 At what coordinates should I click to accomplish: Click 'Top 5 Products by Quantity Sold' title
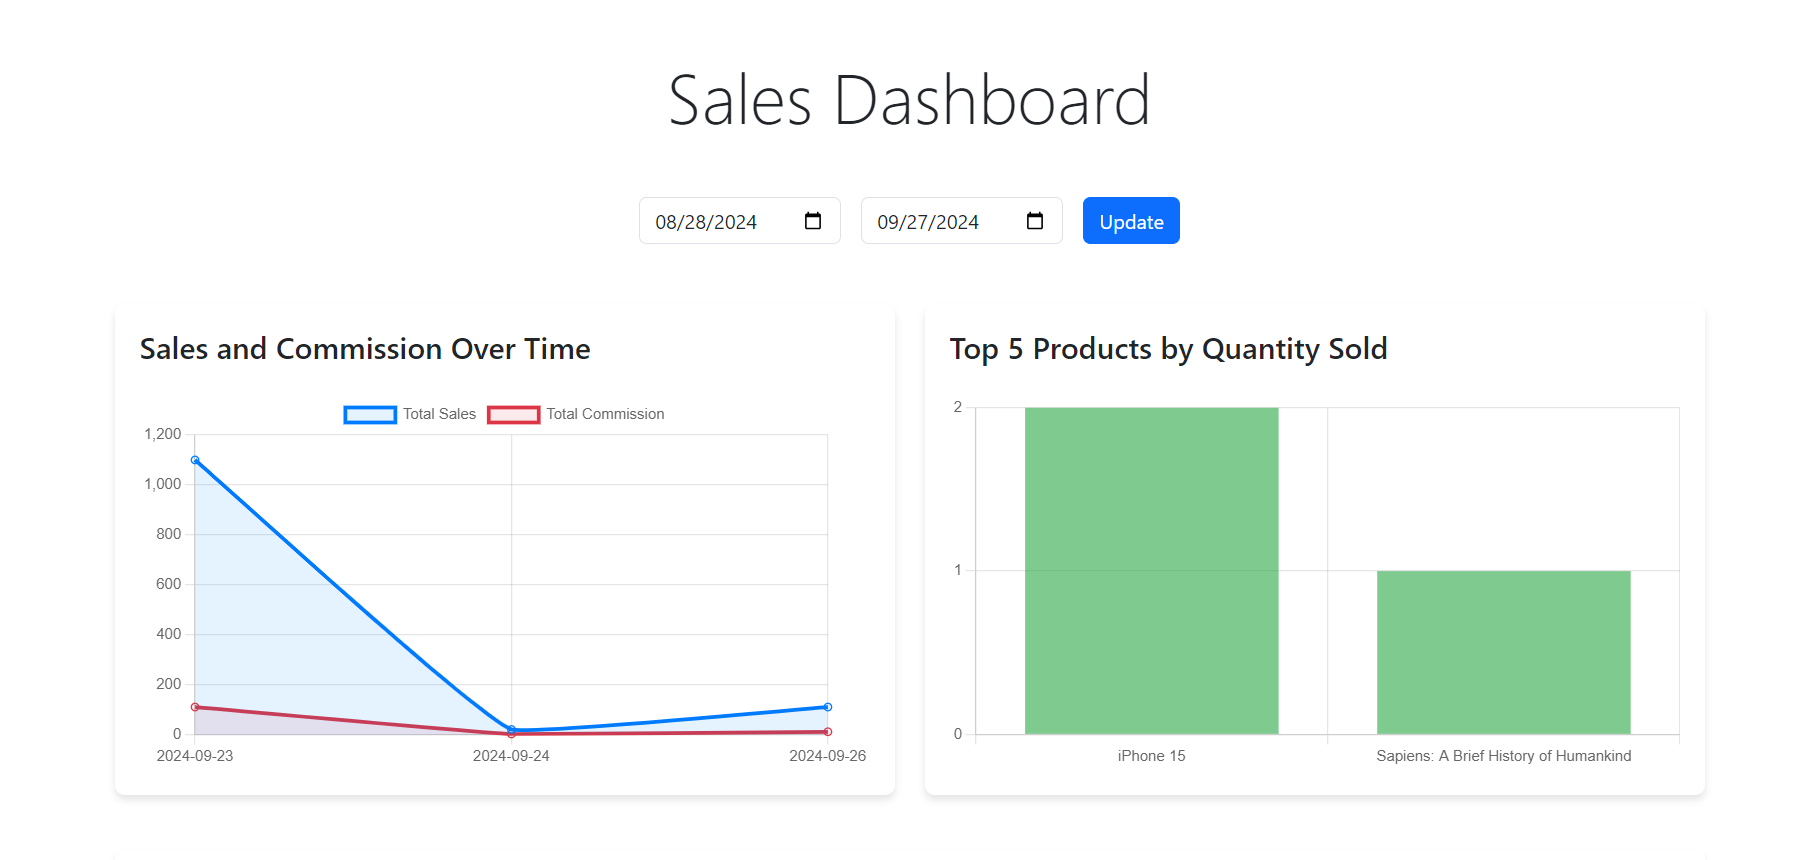click(x=1168, y=349)
